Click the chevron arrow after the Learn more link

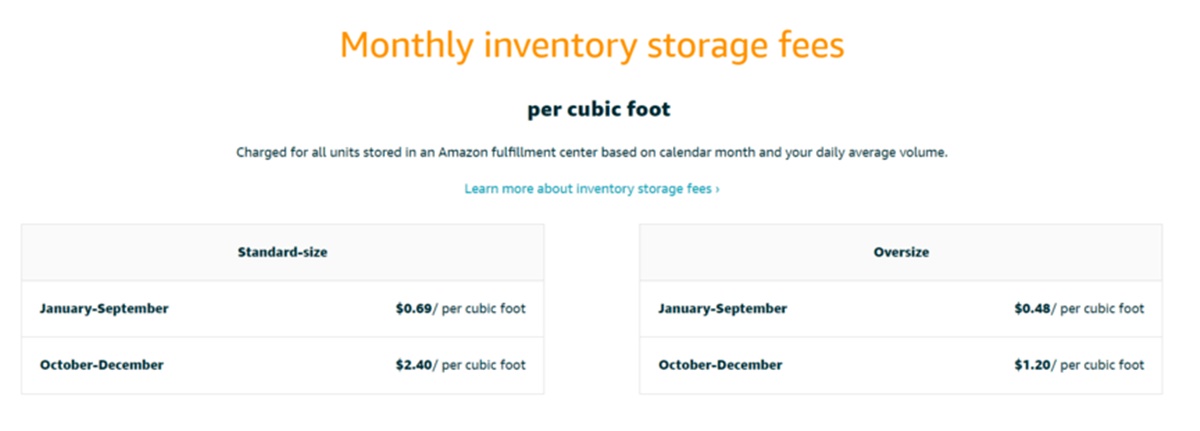(718, 189)
